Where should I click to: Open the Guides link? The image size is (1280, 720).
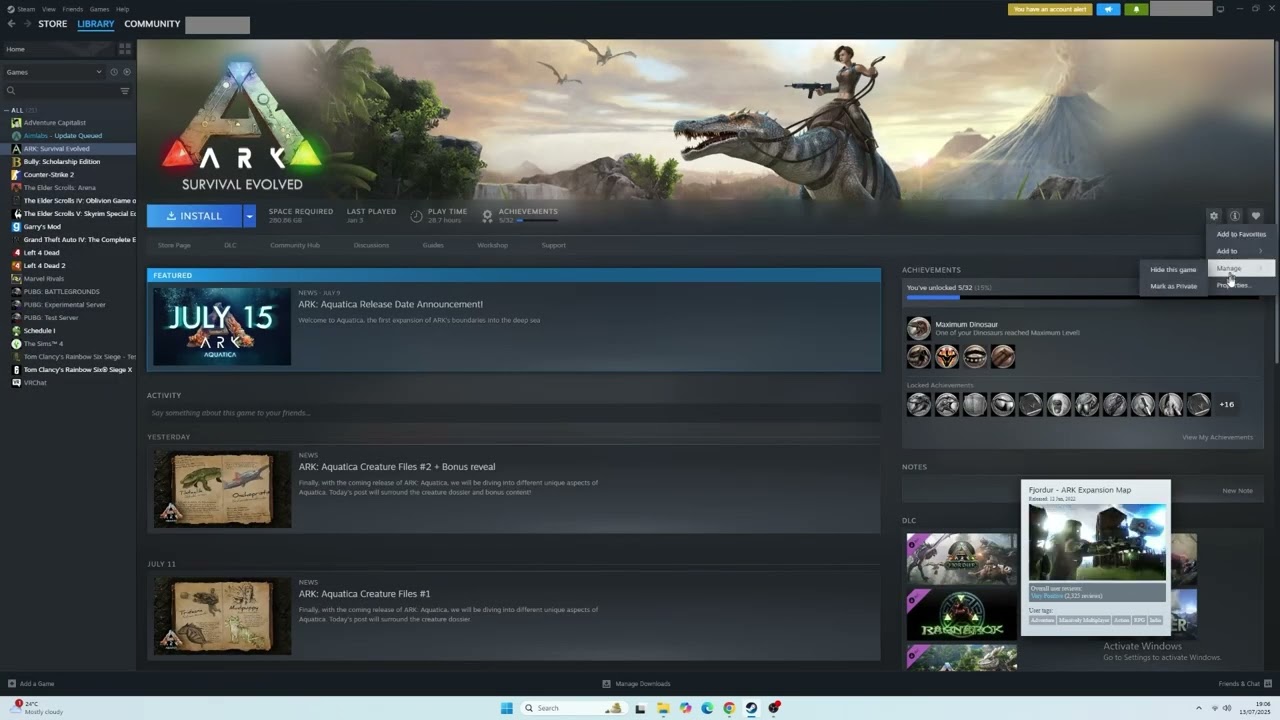433,245
